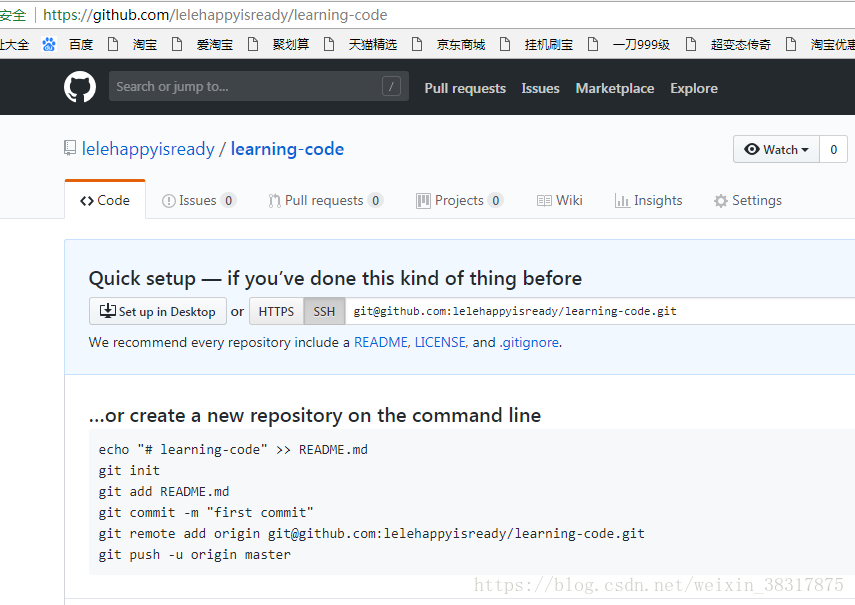Open Pull requests in top navigation
The width and height of the screenshot is (855, 605).
click(465, 88)
